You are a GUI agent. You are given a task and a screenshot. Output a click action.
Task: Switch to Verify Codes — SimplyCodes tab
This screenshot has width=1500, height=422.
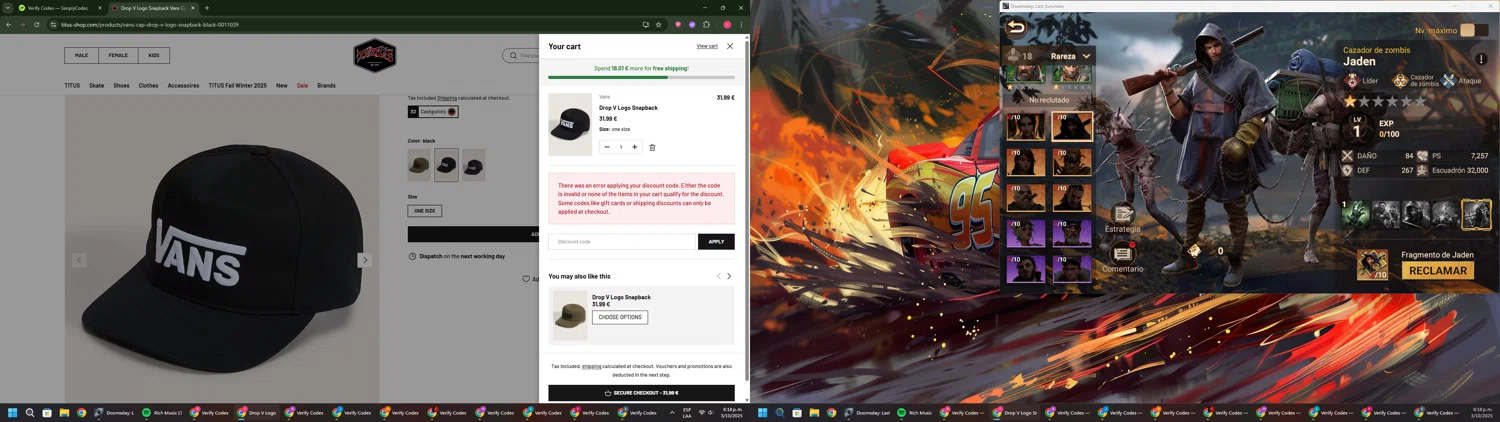point(59,8)
